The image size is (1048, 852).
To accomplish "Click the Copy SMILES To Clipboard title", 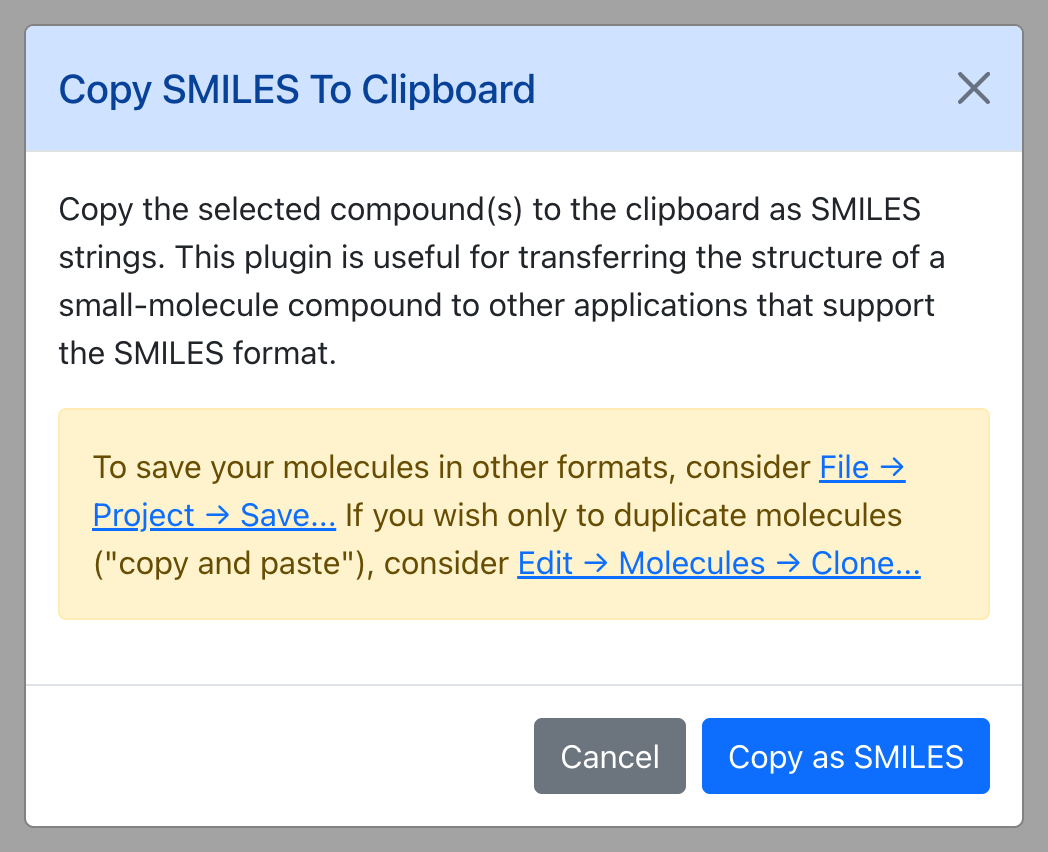I will [297, 90].
